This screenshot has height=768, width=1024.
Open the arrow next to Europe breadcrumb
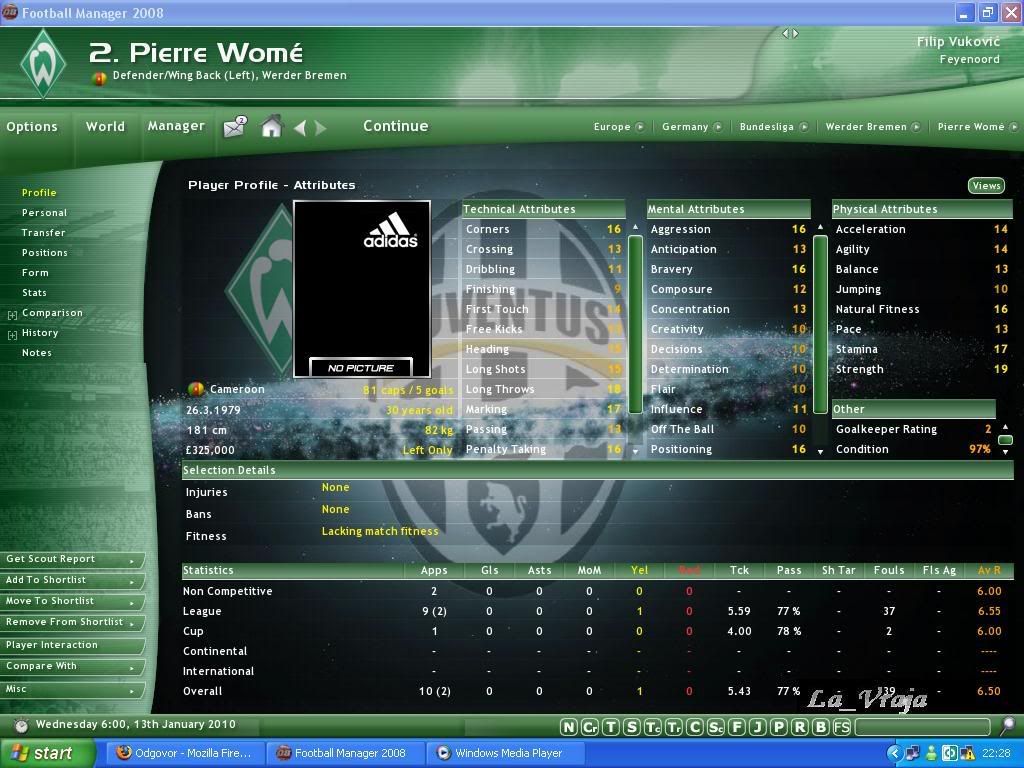(640, 127)
